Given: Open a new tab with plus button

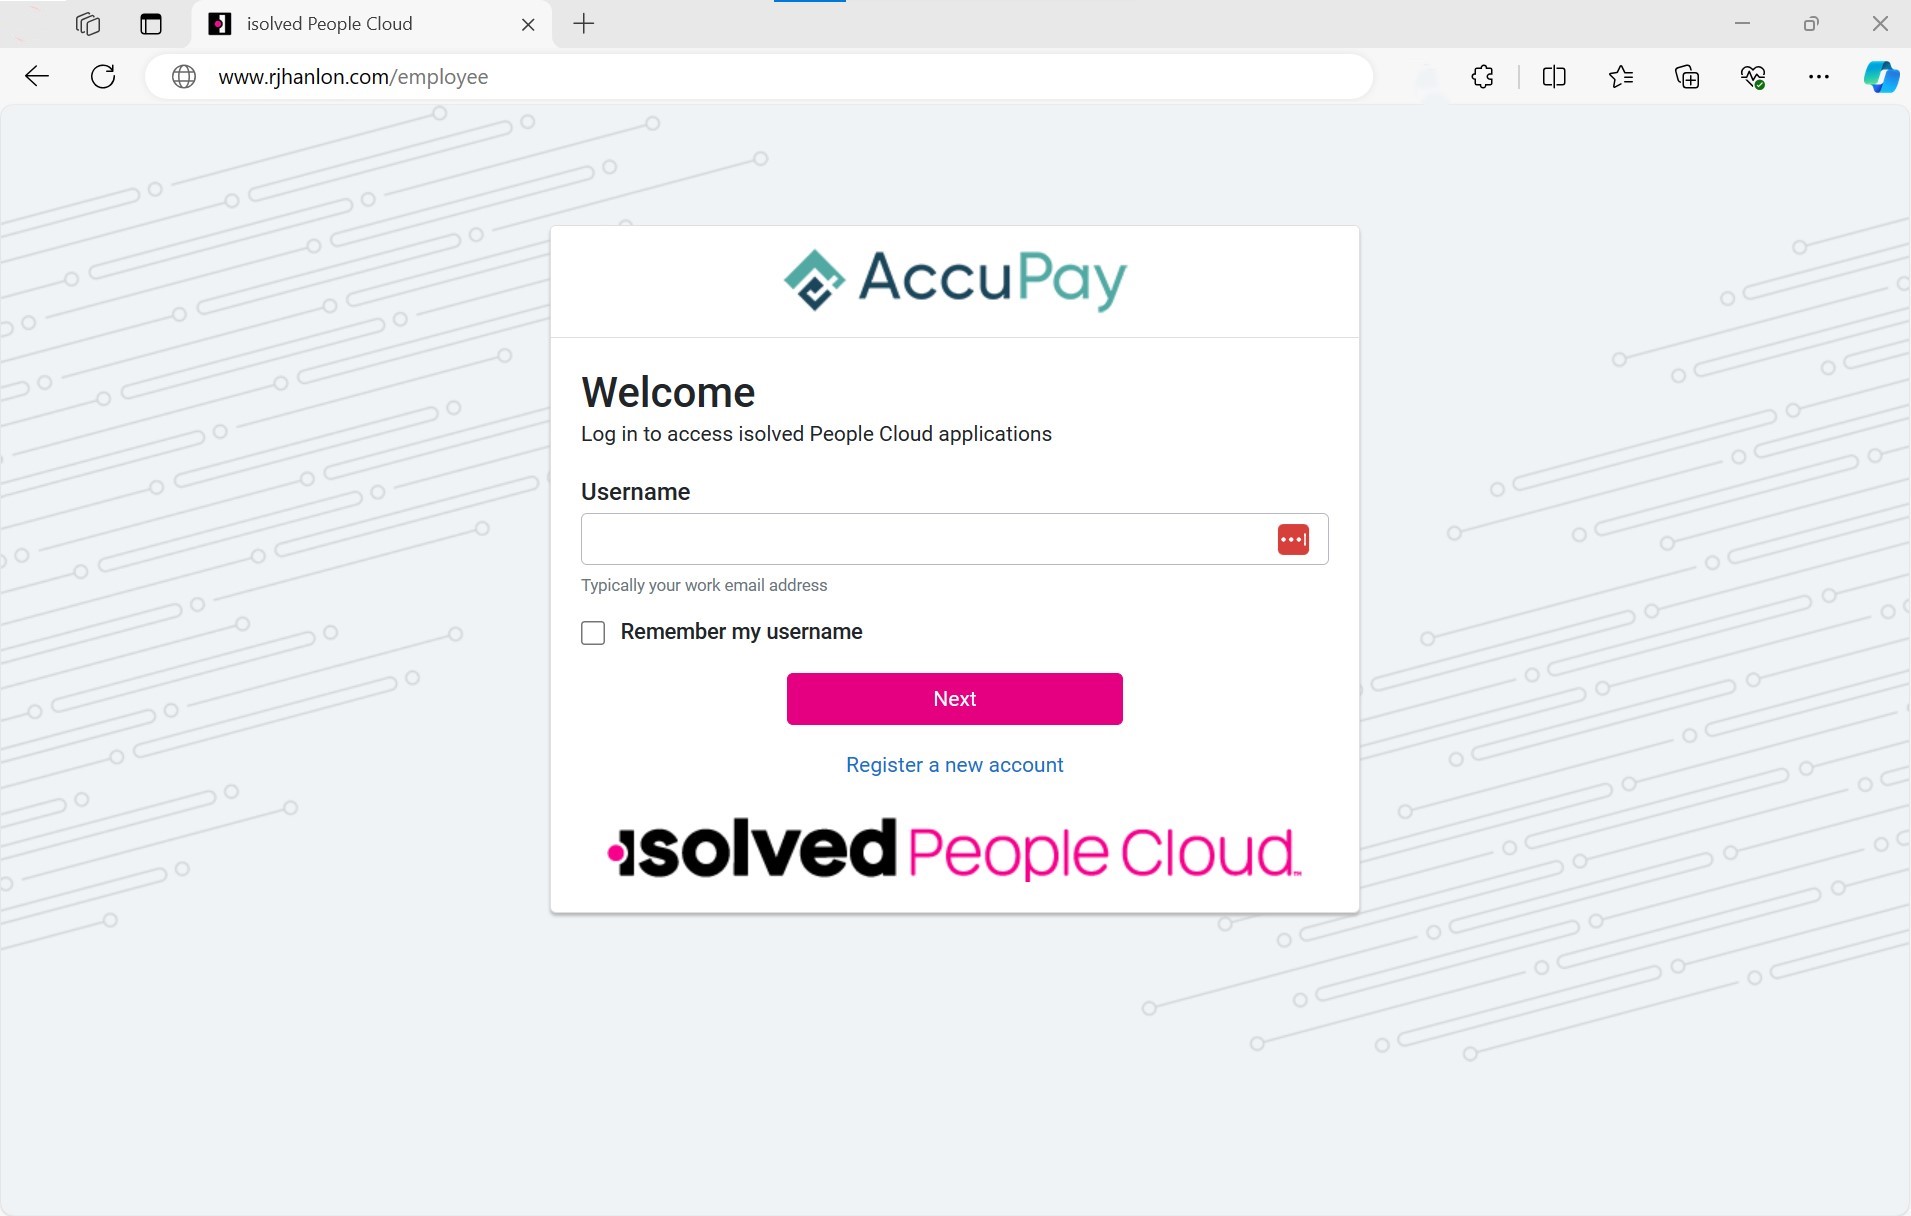Looking at the screenshot, I should pos(584,24).
